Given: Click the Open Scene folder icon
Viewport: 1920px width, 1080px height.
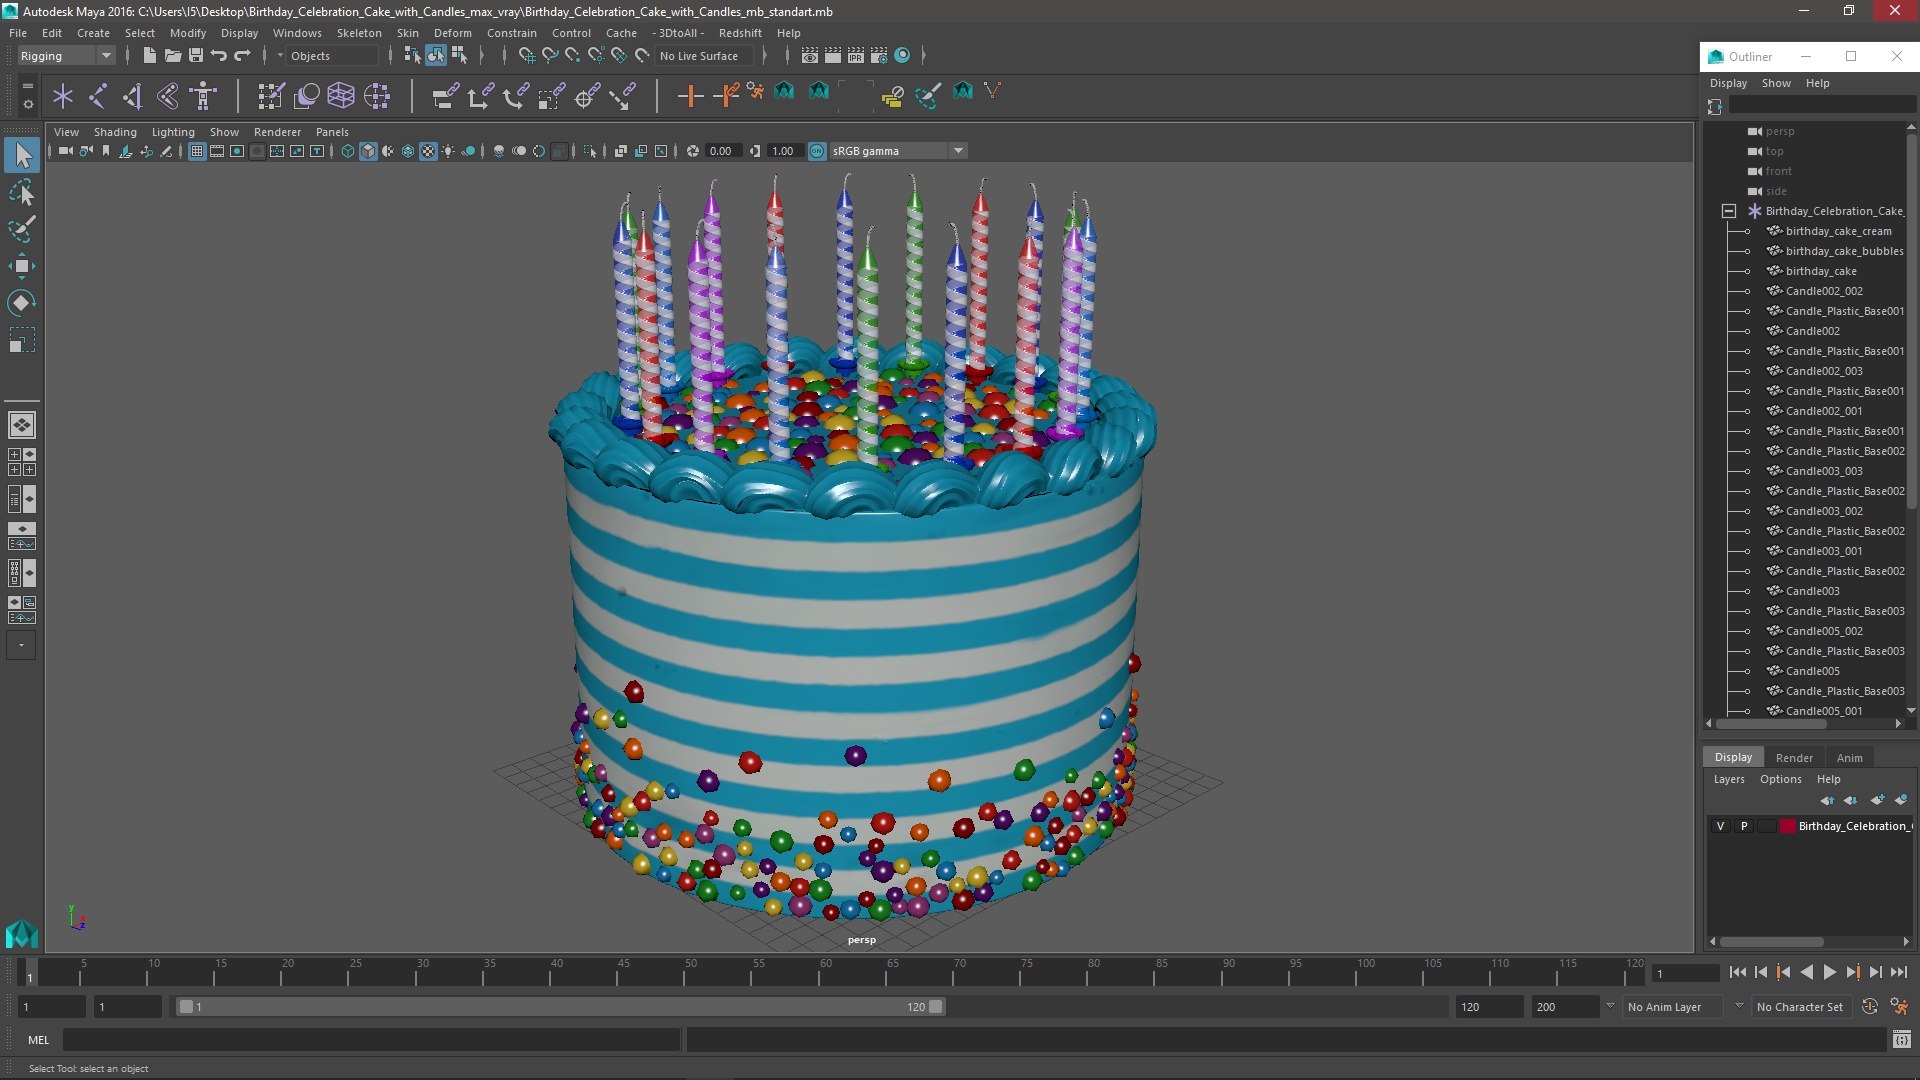Looking at the screenshot, I should click(x=172, y=56).
